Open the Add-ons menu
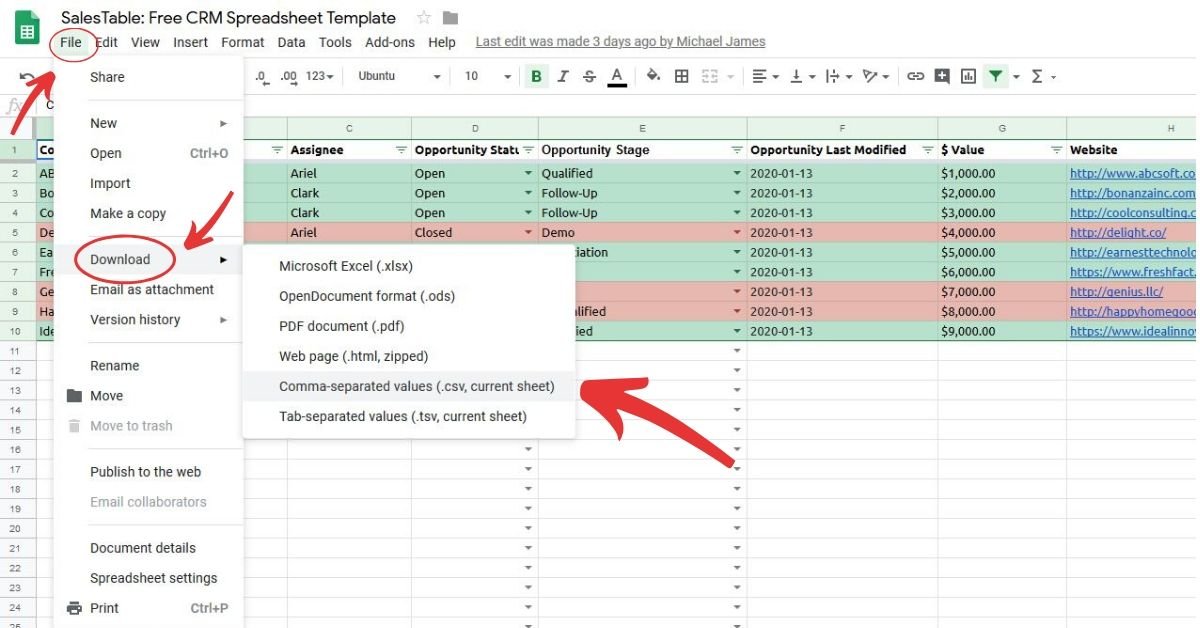1200x628 pixels. click(390, 42)
